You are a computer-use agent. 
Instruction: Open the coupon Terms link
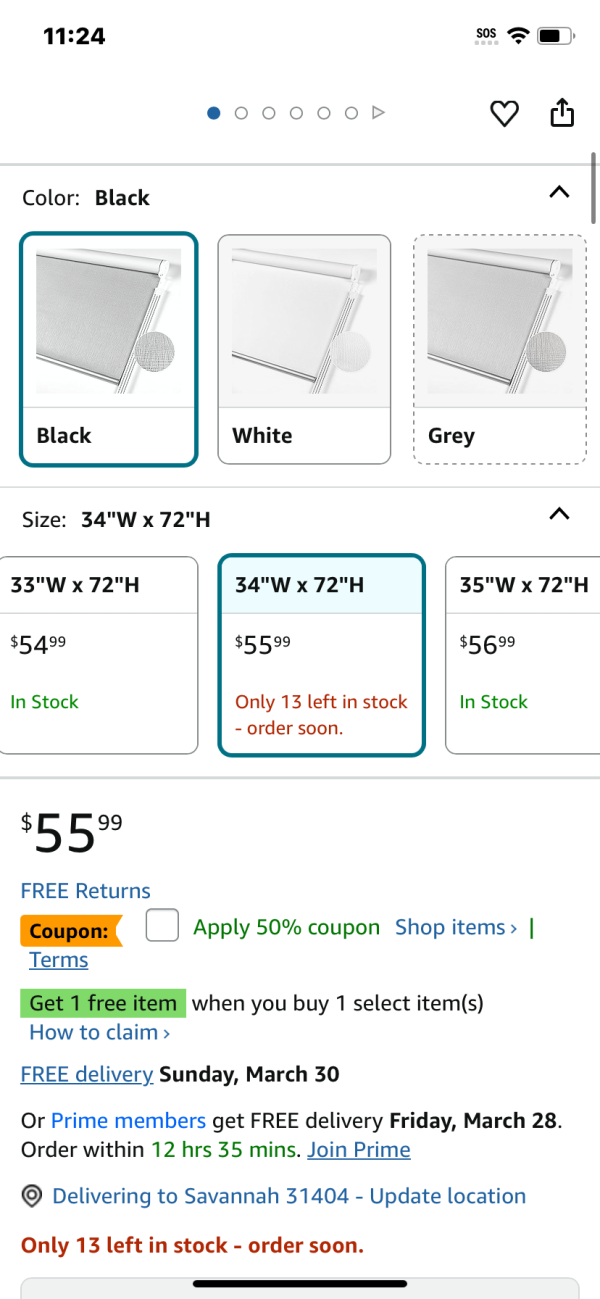59,960
